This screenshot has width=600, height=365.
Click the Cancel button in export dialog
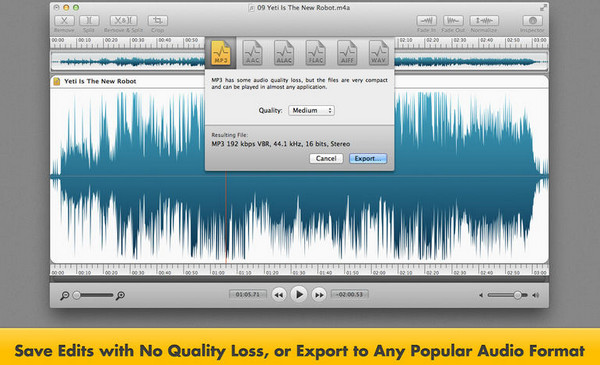pos(326,158)
